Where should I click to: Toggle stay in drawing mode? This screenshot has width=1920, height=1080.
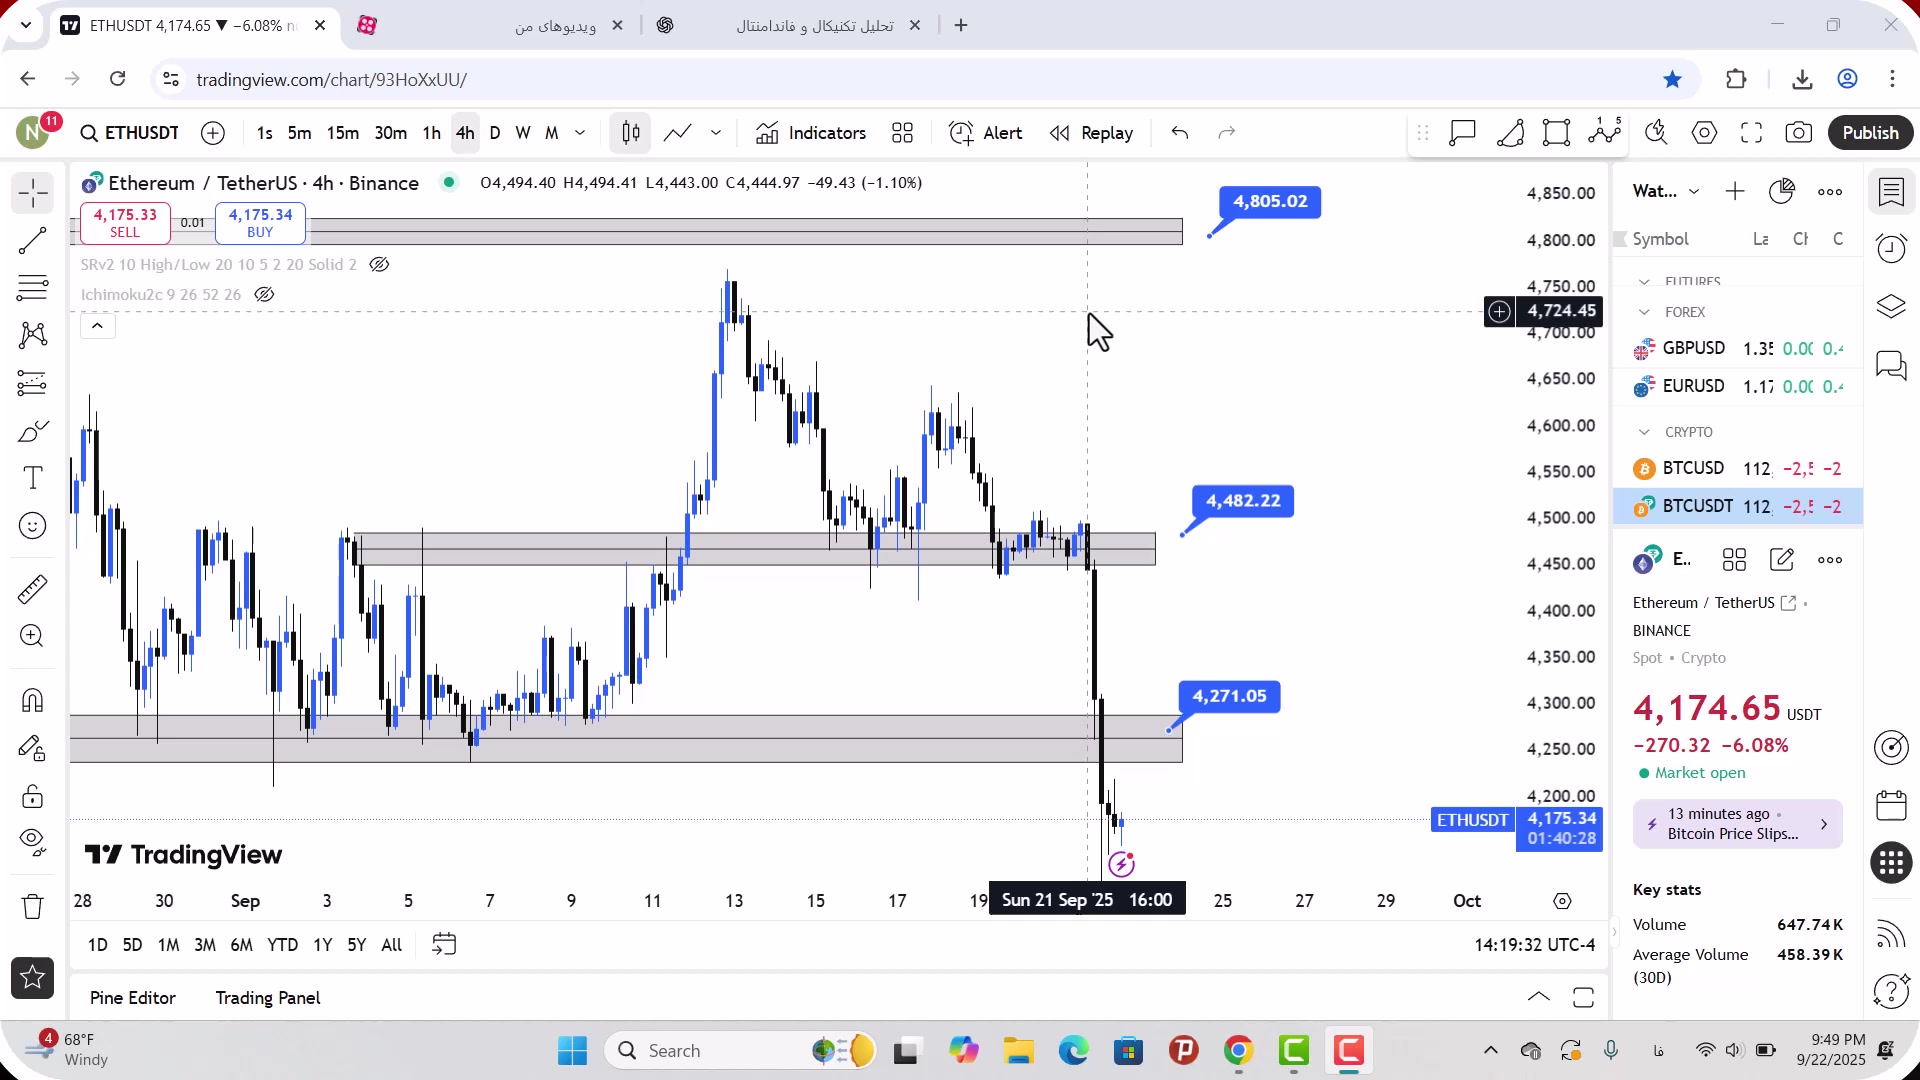[33, 748]
